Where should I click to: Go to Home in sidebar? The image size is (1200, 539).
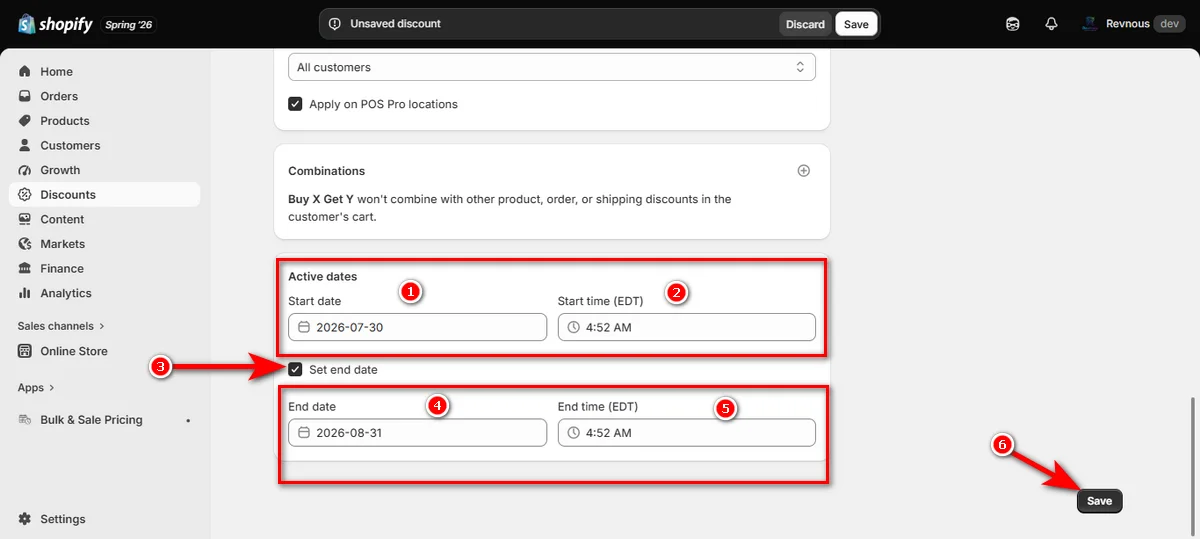[x=105, y=72]
